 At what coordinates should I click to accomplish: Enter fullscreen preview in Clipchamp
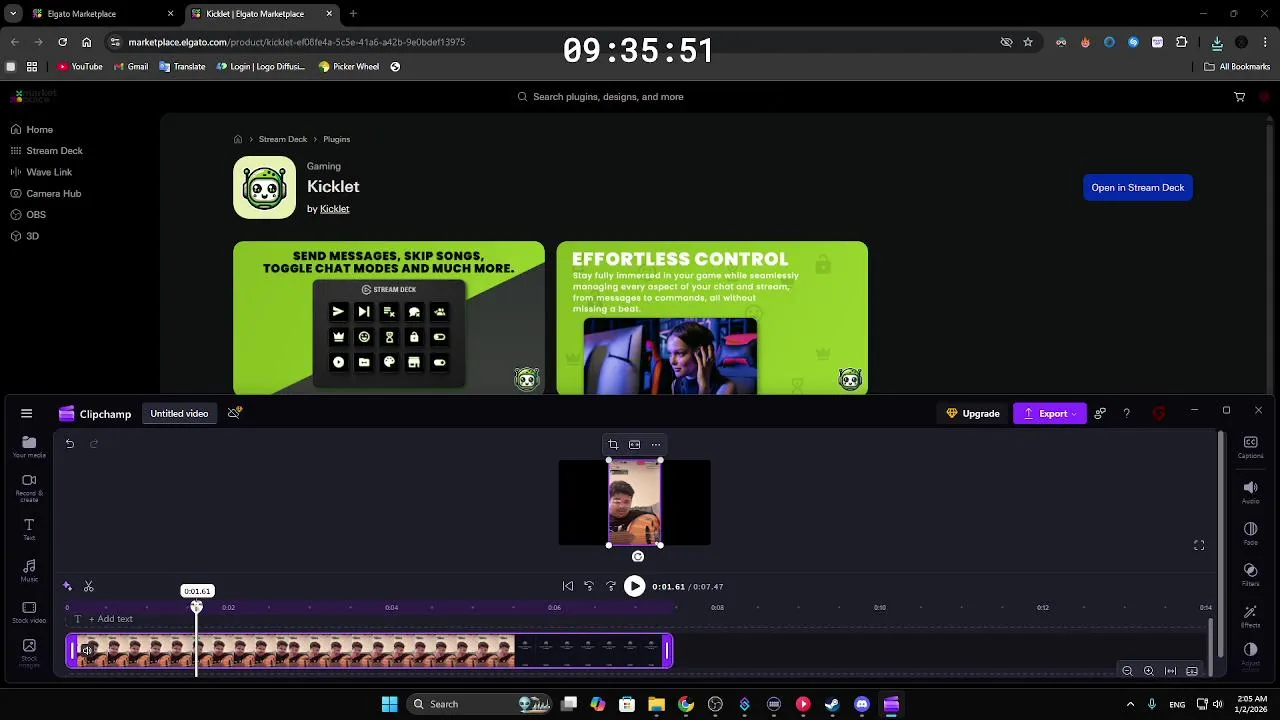(1199, 545)
